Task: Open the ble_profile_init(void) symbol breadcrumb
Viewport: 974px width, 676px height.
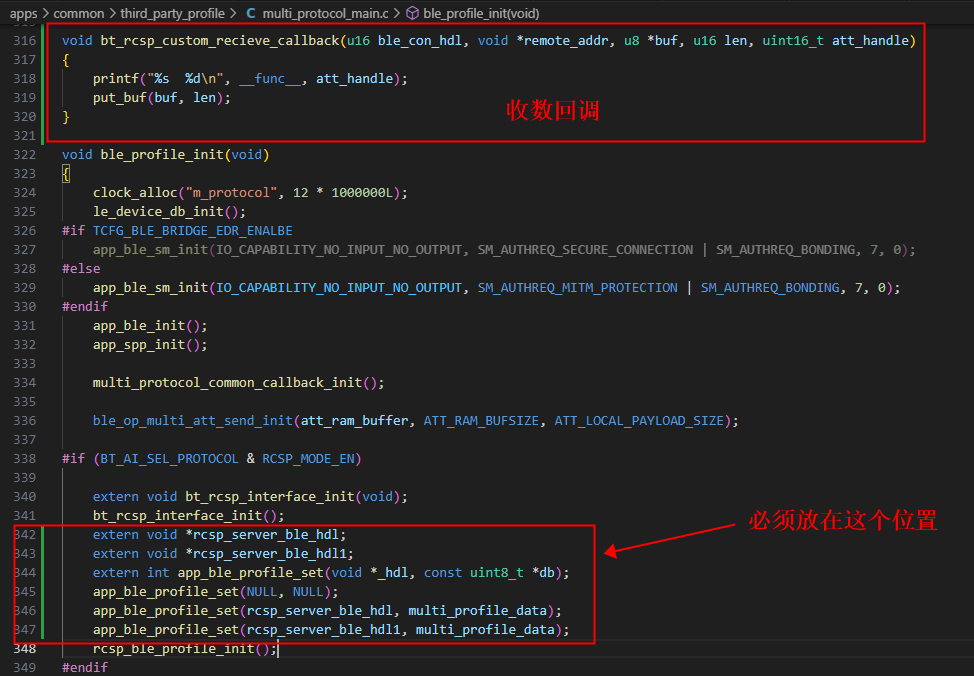Action: coord(481,13)
